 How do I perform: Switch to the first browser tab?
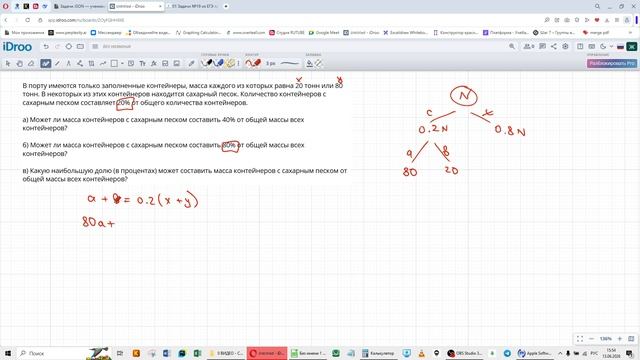pyautogui.click(x=80, y=7)
